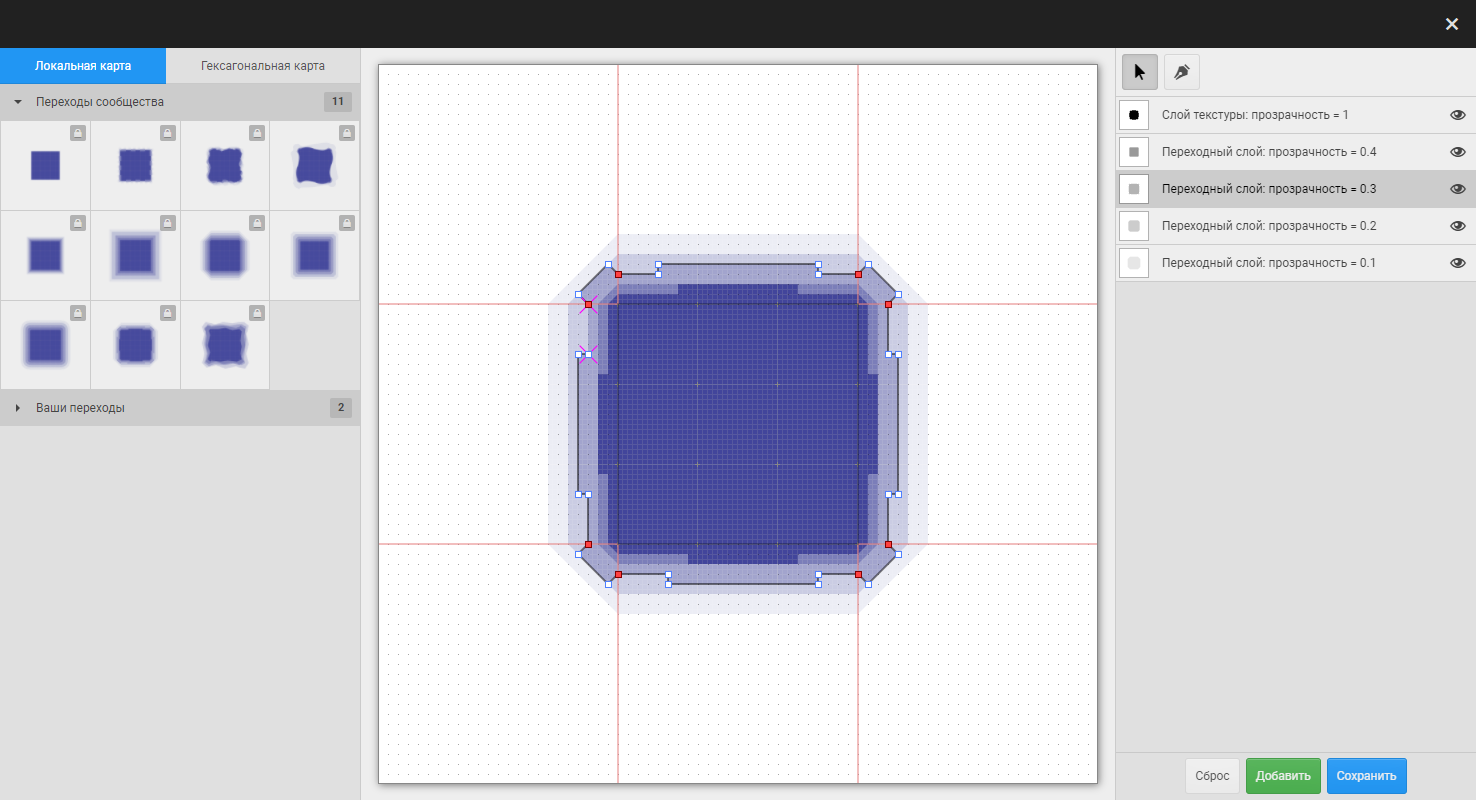This screenshot has width=1476, height=800.
Task: Select the Pen drawing tool
Action: point(1181,72)
